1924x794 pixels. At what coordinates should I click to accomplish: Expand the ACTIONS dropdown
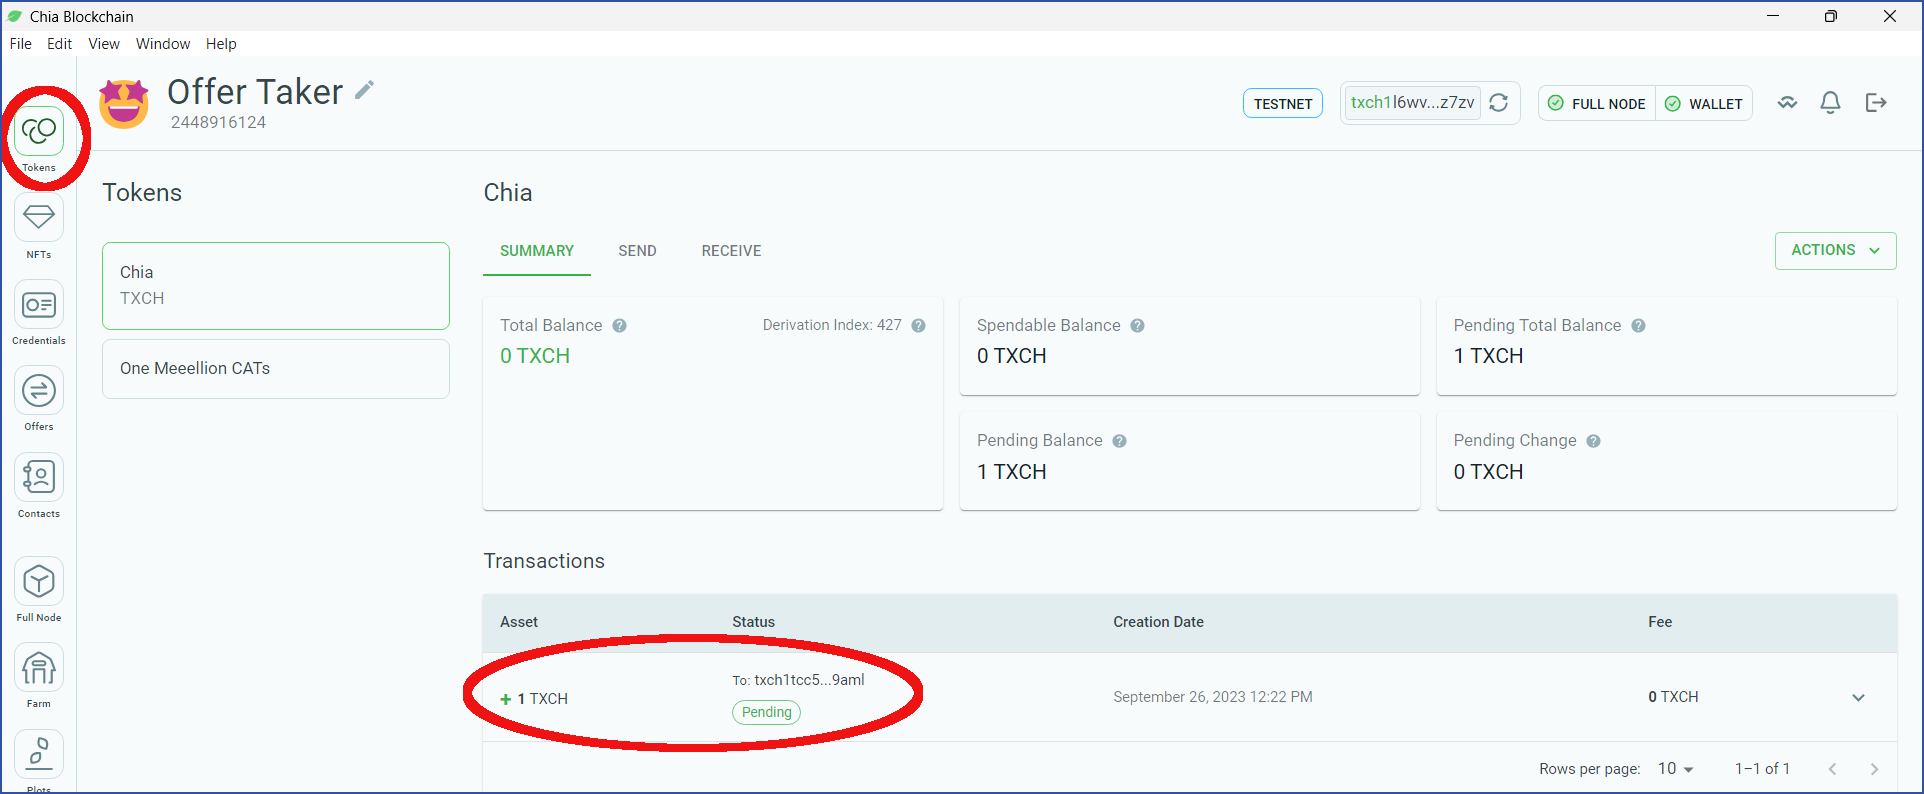coord(1835,251)
